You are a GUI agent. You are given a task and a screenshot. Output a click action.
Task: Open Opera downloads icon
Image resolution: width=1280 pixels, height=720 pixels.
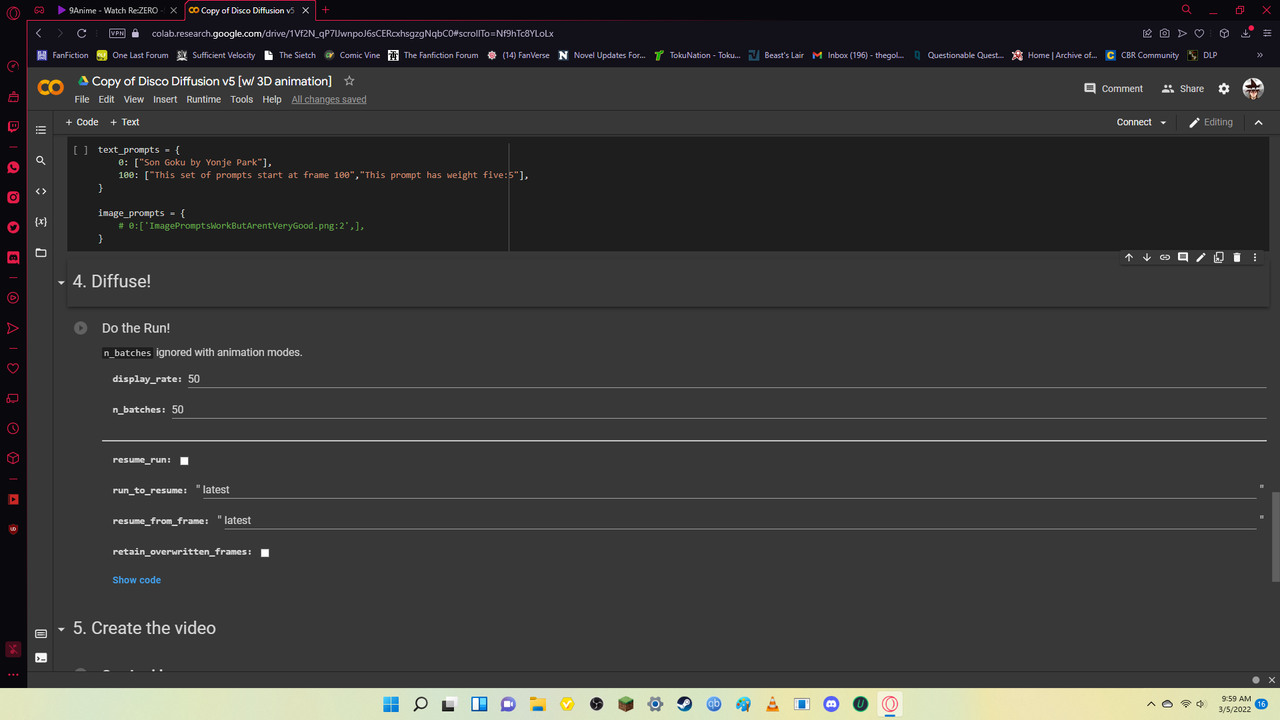1247,33
